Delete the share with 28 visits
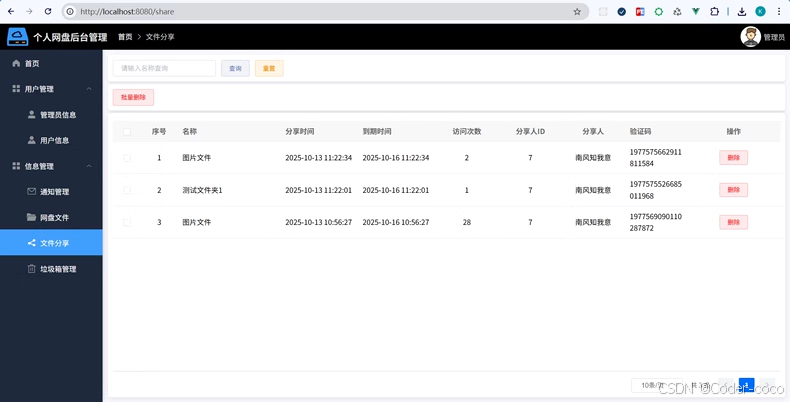The height and width of the screenshot is (402, 790). pyautogui.click(x=733, y=222)
